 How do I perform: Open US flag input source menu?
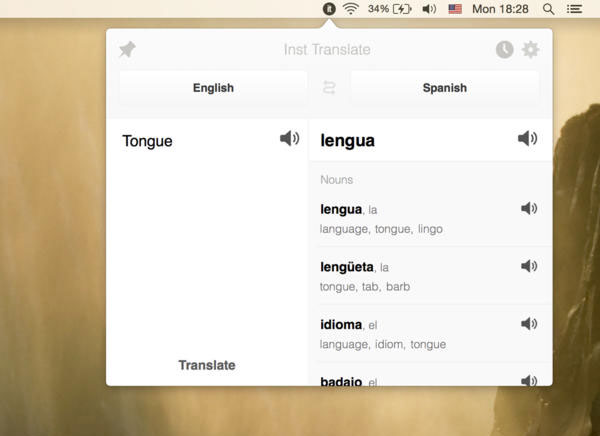click(455, 9)
